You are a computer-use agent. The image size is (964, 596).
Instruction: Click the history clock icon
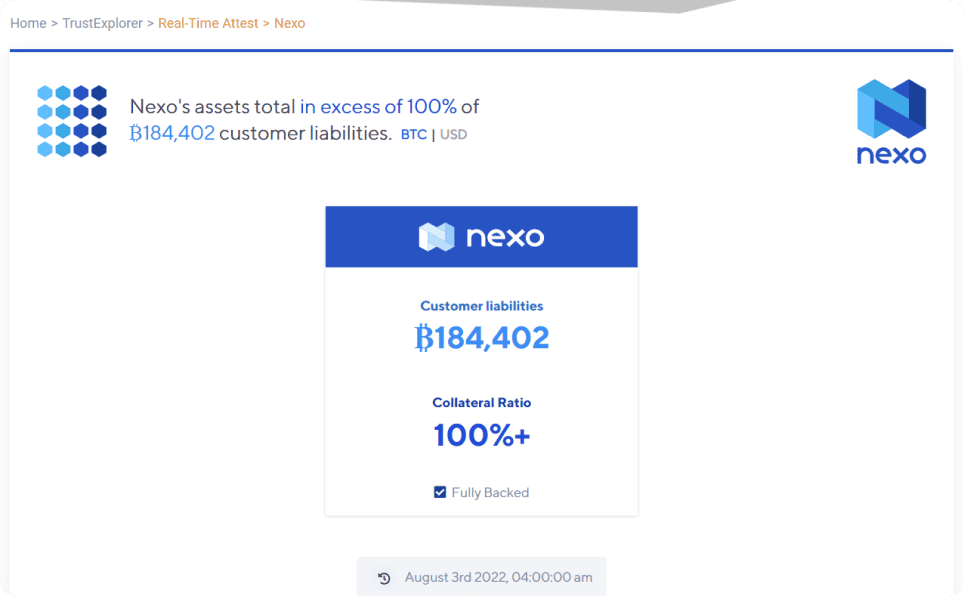[384, 578]
